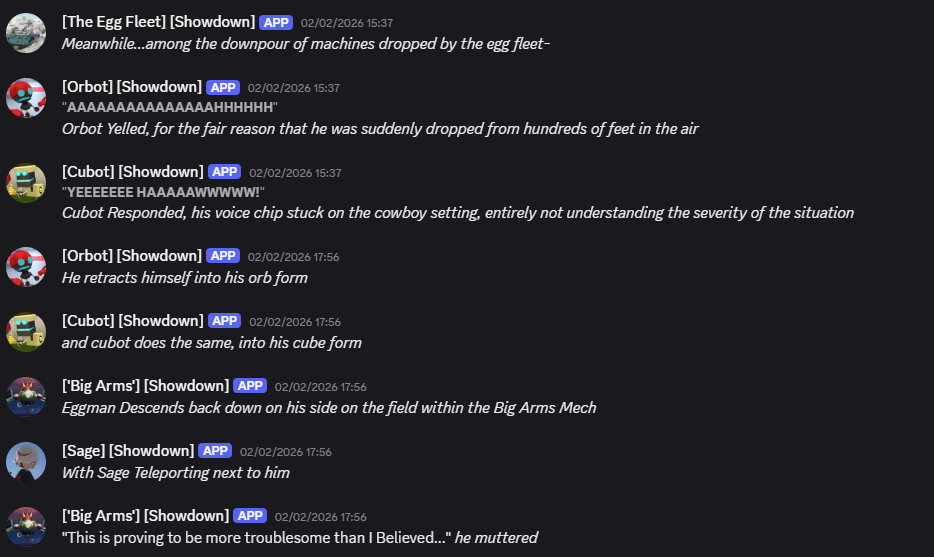The image size is (934, 557).
Task: Click the "With Sage Teleporting next to him" message
Action: coord(176,473)
